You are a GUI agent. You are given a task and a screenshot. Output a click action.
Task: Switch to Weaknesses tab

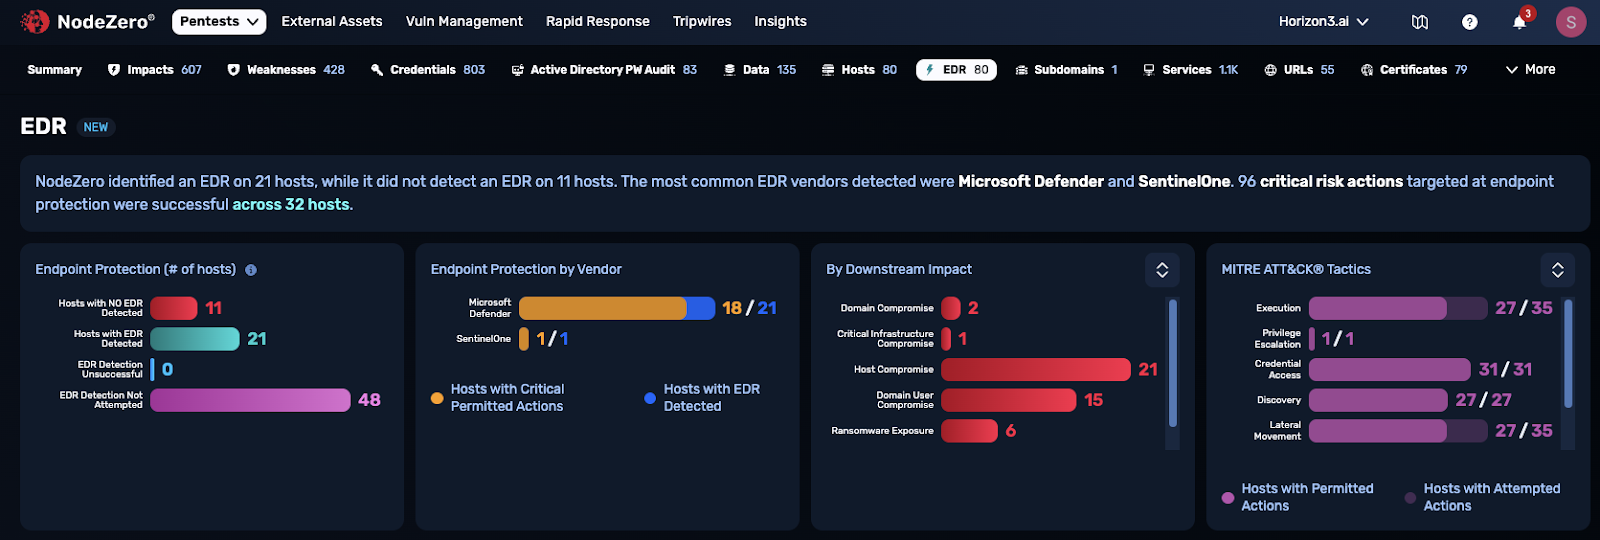(x=286, y=70)
